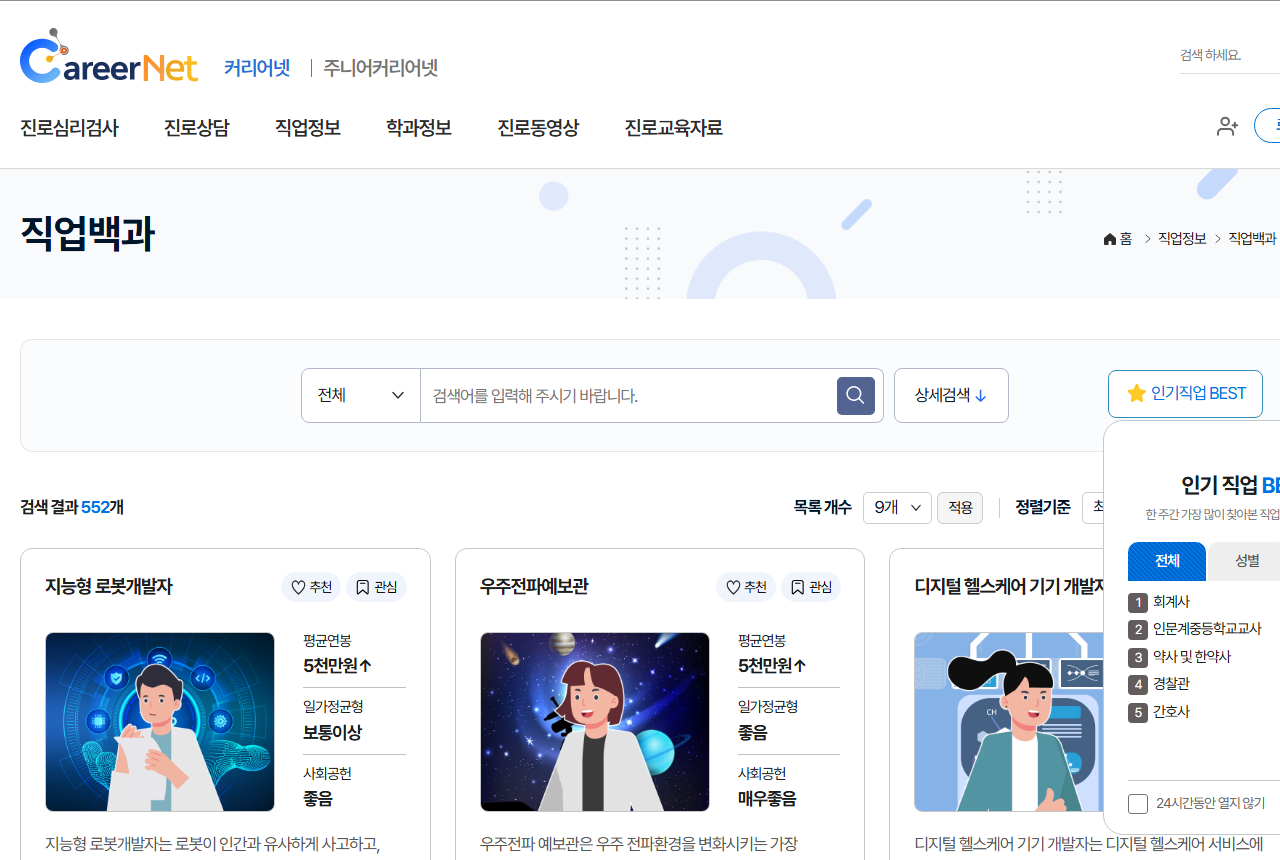Click the 지능형 로봇개발자 card title

[x=109, y=587]
